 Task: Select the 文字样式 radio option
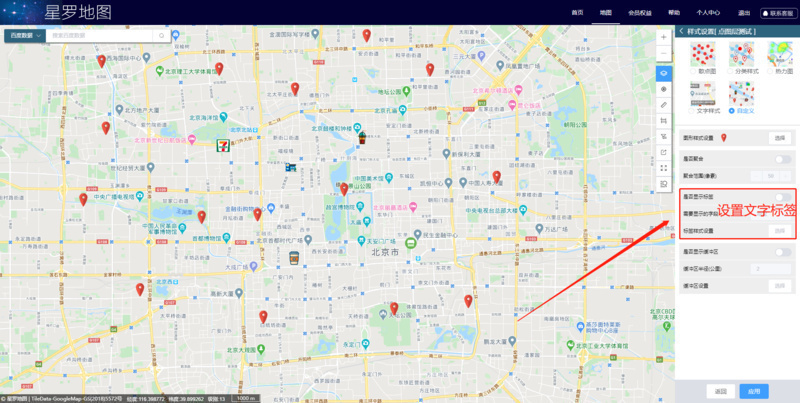pyautogui.click(x=693, y=111)
